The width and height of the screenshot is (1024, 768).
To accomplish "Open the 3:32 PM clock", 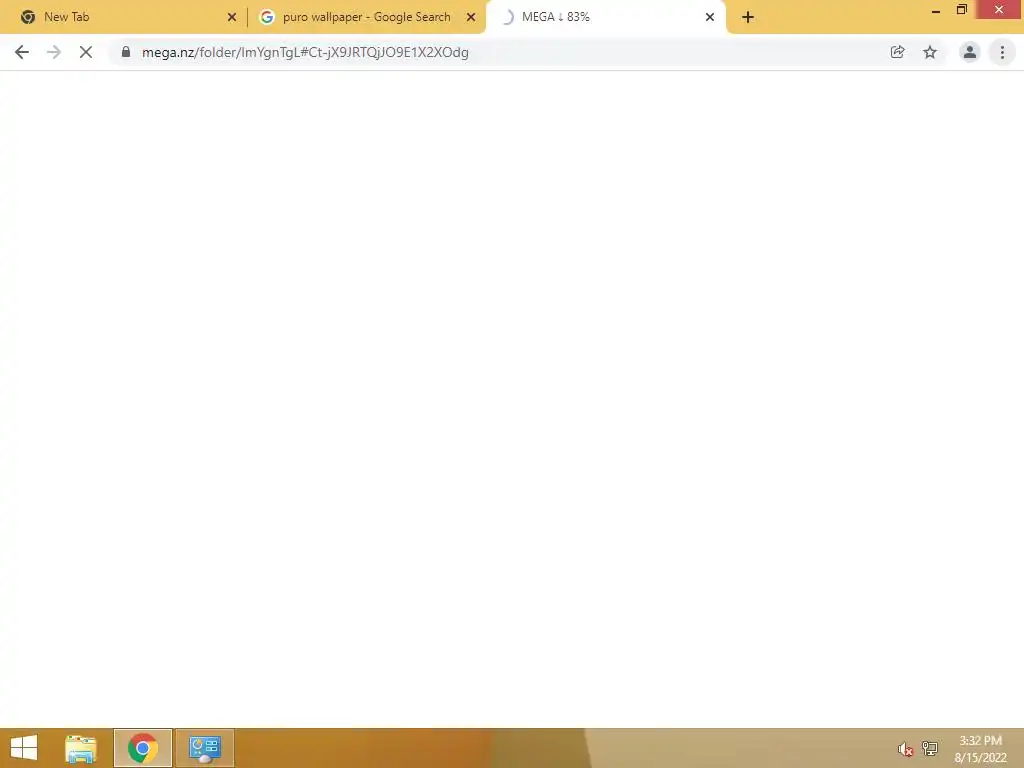I will (980, 749).
